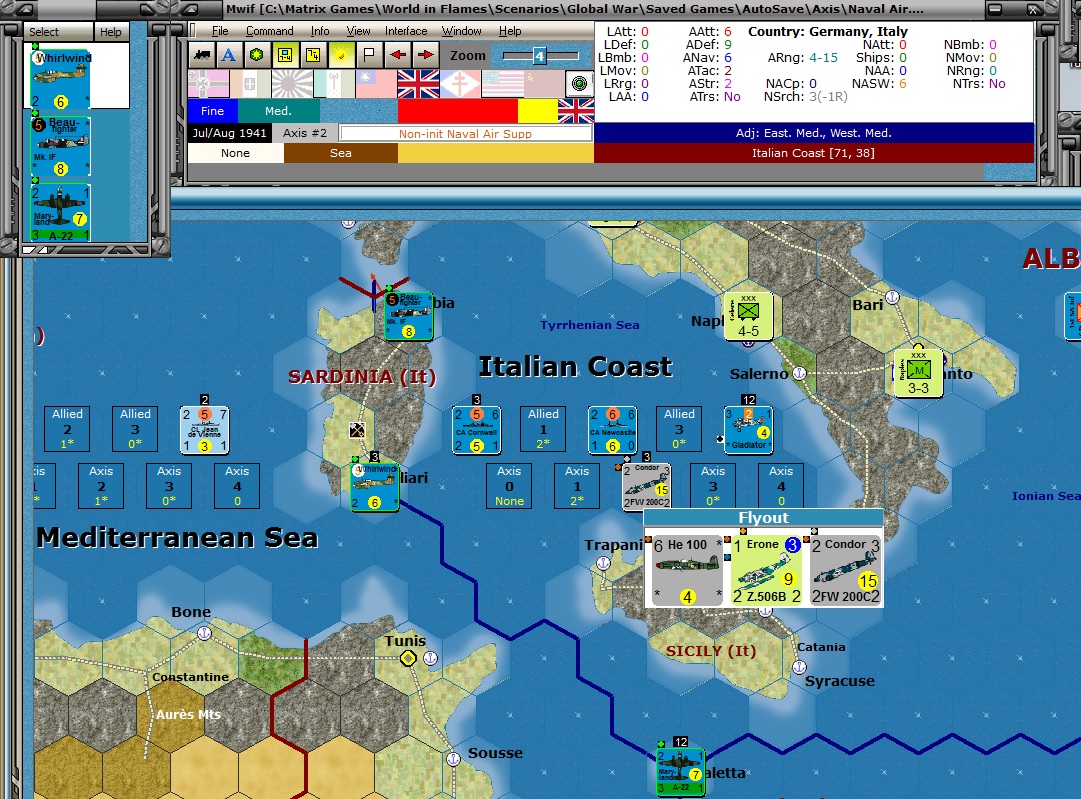1081x799 pixels.
Task: Click the Axis 0 None sea box
Action: (509, 486)
